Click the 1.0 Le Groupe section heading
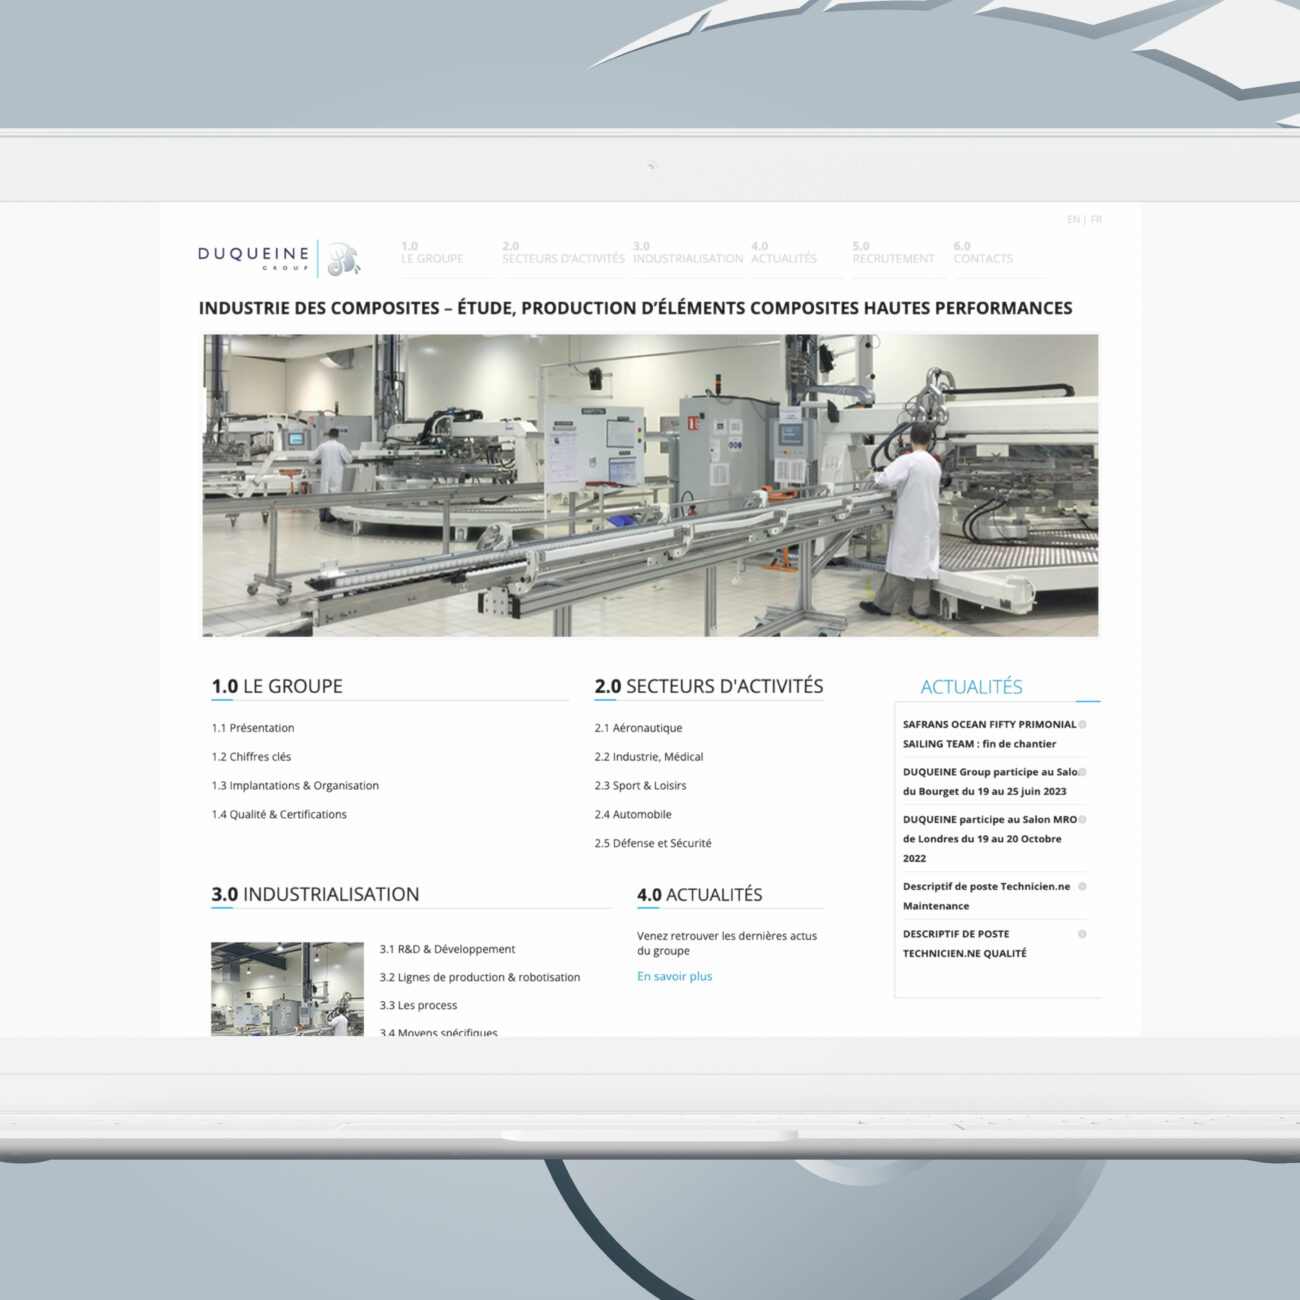The height and width of the screenshot is (1300, 1300). coord(277,686)
